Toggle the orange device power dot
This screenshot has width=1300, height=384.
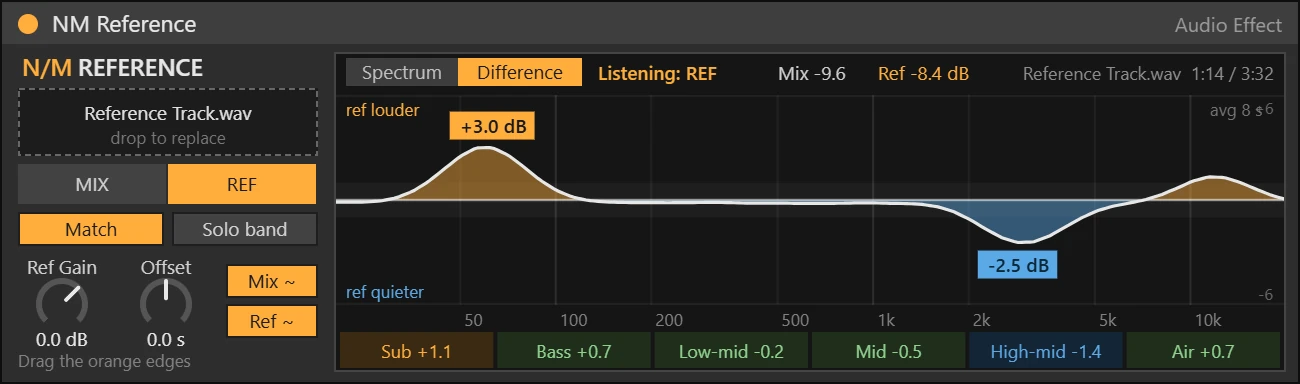point(28,23)
